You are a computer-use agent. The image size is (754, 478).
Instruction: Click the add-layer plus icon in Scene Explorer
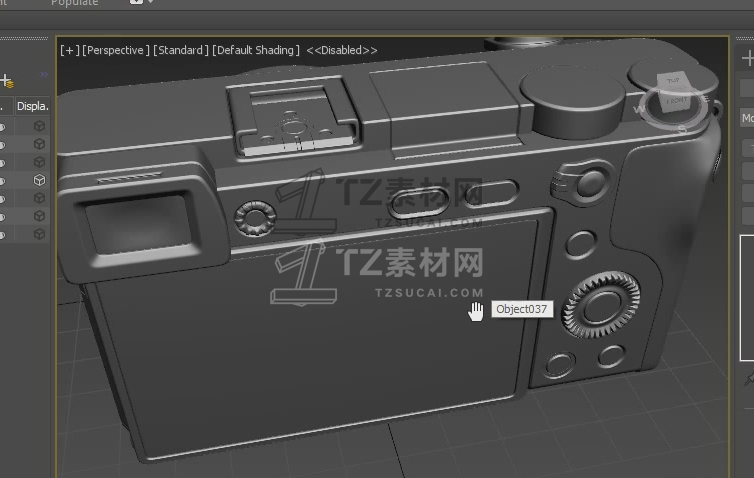pyautogui.click(x=7, y=81)
